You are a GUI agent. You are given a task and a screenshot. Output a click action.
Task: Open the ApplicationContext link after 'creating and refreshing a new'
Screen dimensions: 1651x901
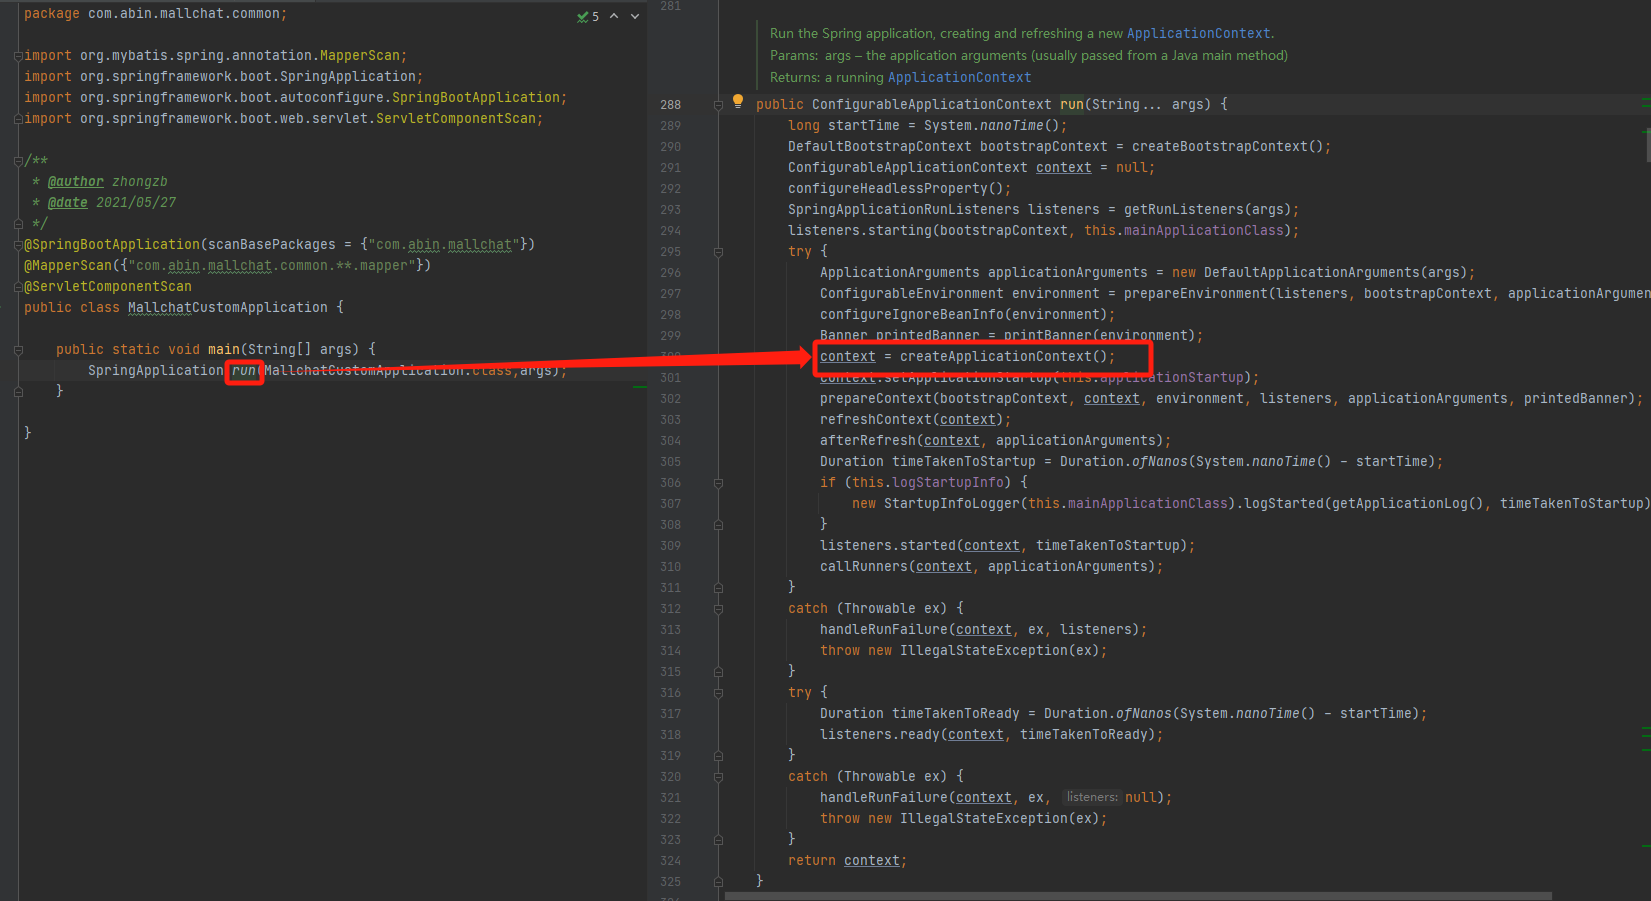1199,34
